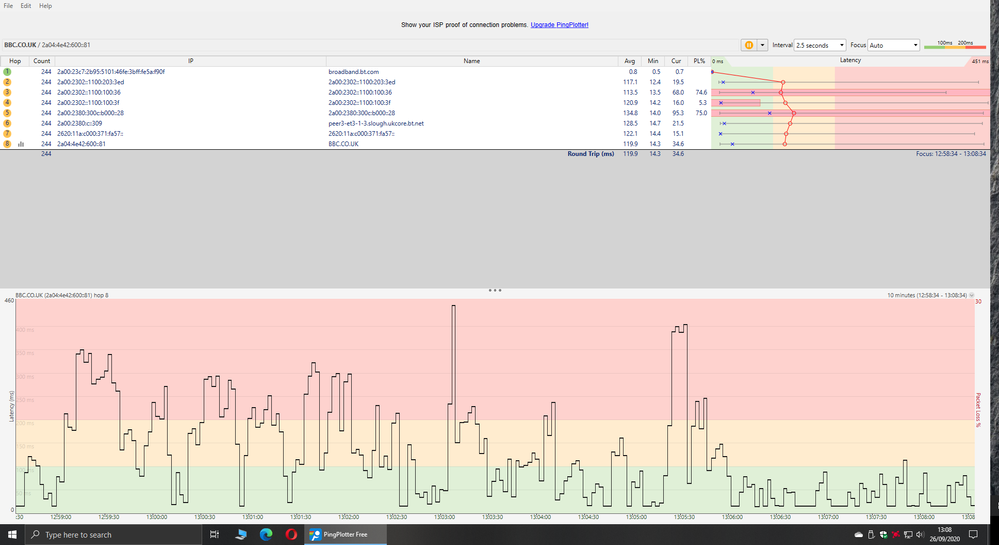
Task: Sort by the PL% column header
Action: [x=699, y=61]
